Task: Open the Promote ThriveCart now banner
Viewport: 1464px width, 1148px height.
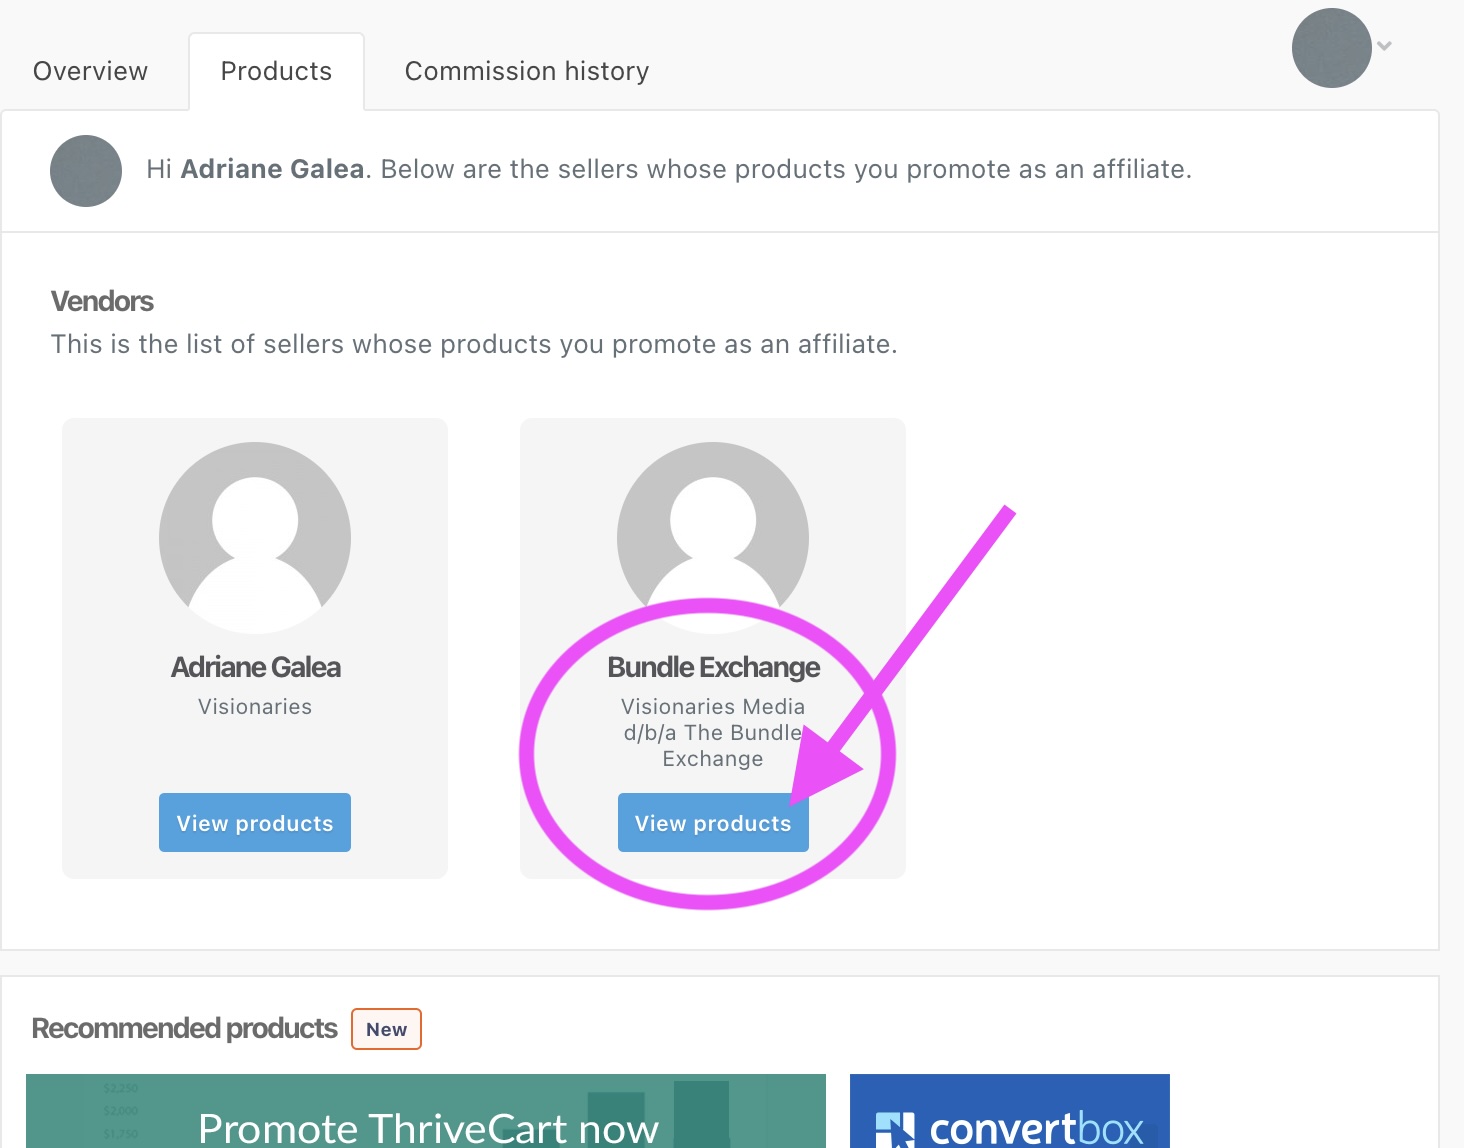Action: [x=426, y=1115]
